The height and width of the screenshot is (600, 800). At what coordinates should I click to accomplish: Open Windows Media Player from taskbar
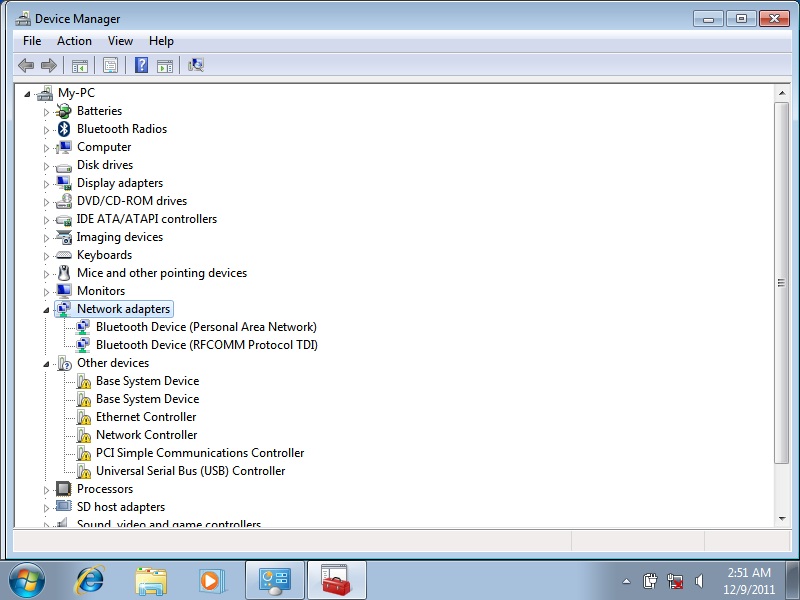[211, 581]
